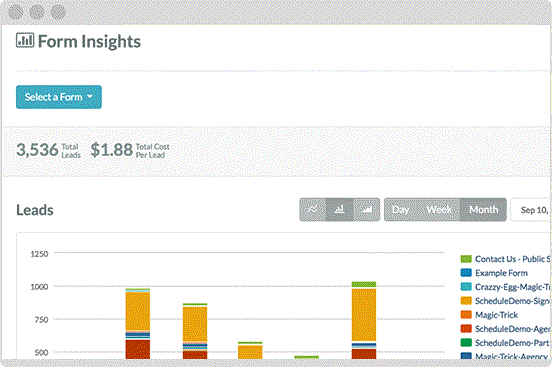Click the Contact Us - Public legend label
The width and height of the screenshot is (552, 368).
pos(513,259)
